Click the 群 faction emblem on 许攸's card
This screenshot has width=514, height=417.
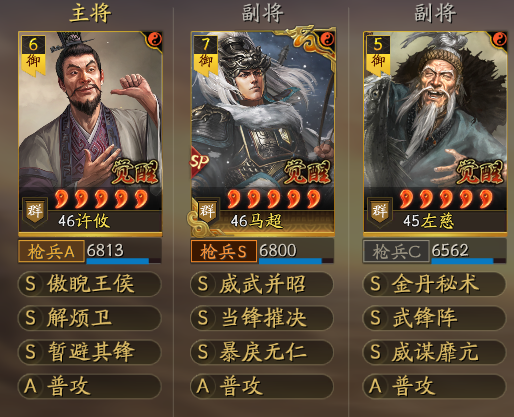[35, 211]
